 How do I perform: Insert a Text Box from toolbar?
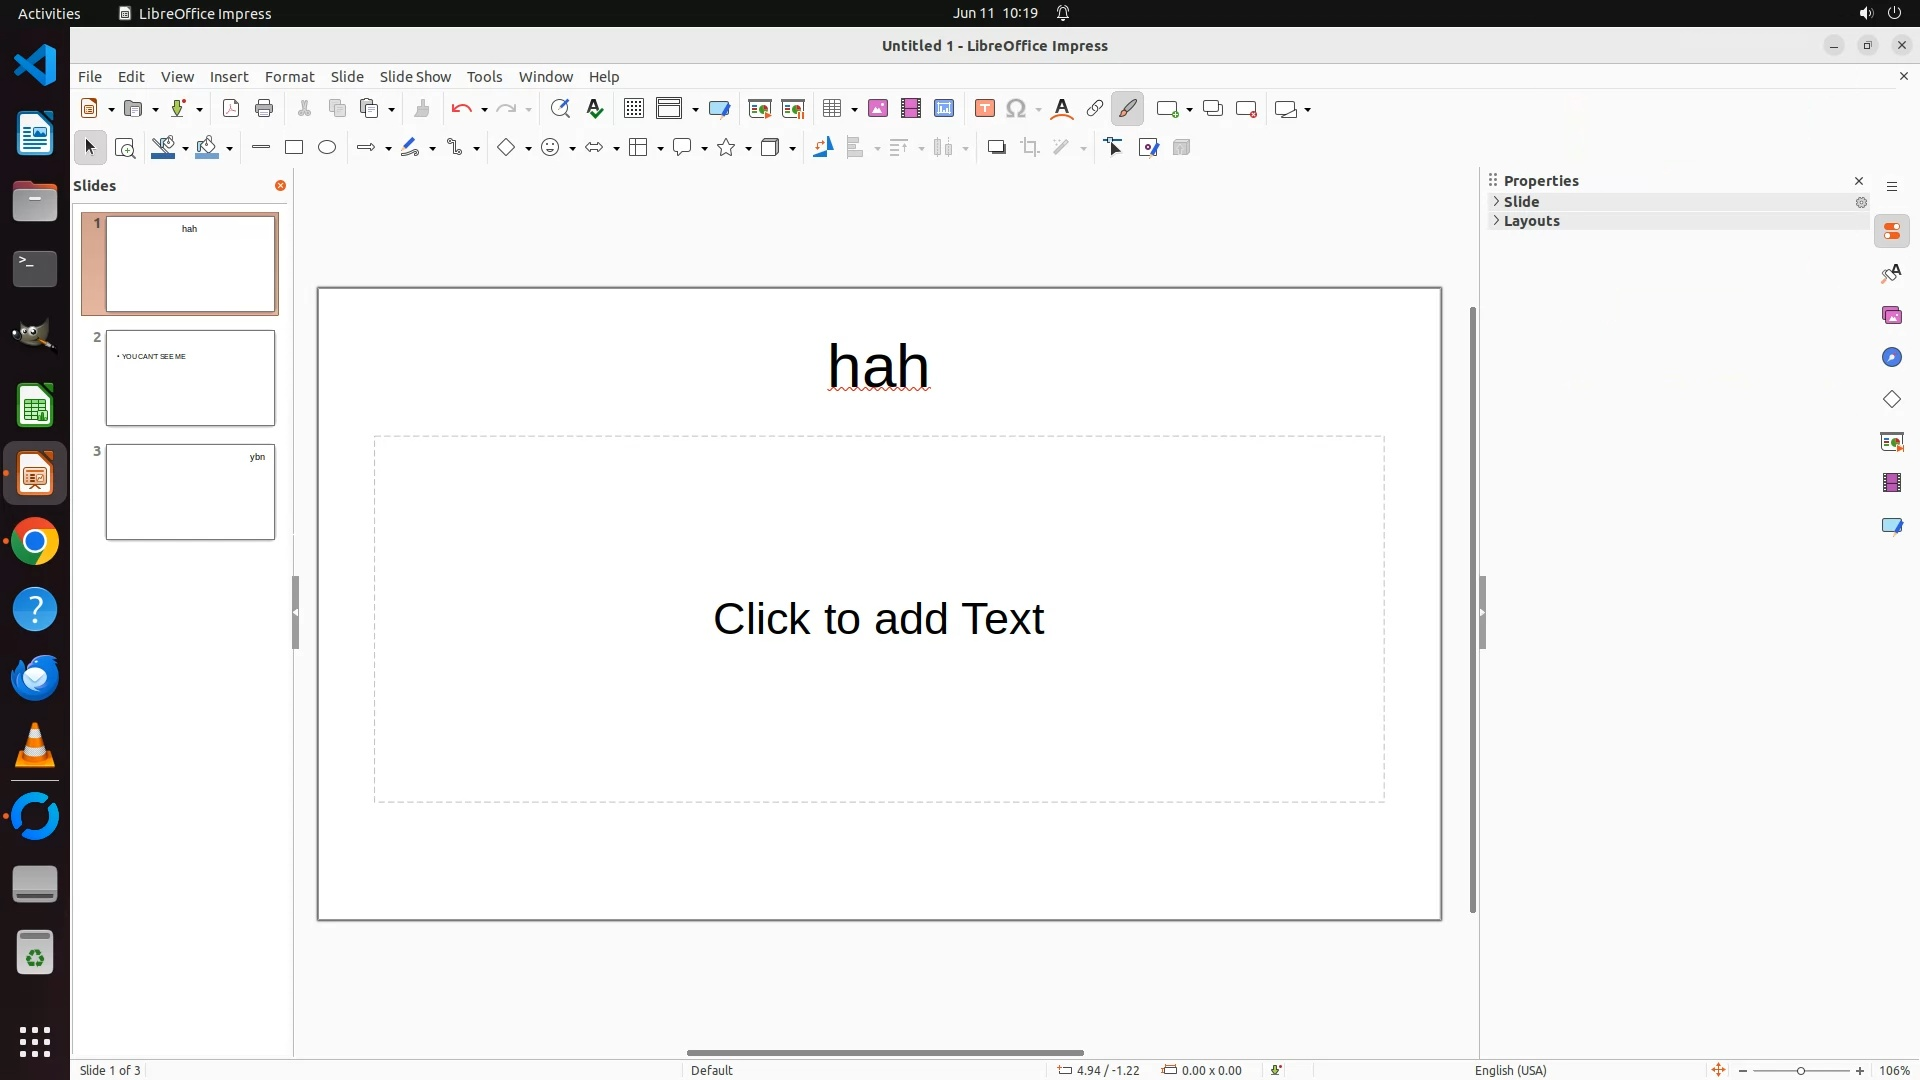click(985, 109)
